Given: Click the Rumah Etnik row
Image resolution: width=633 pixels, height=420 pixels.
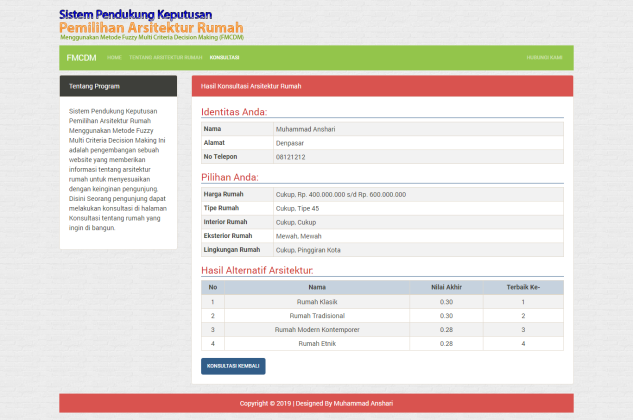Looking at the screenshot, I should pos(317,343).
